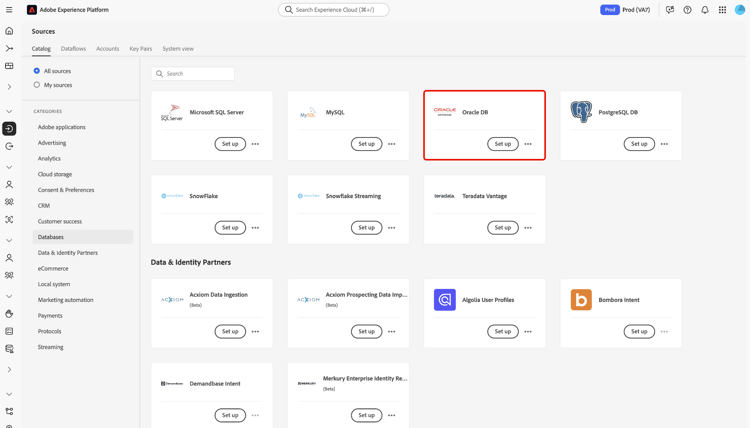Click Set up on Merkury Enterprise Identity card
The height and width of the screenshot is (428, 750).
[366, 415]
